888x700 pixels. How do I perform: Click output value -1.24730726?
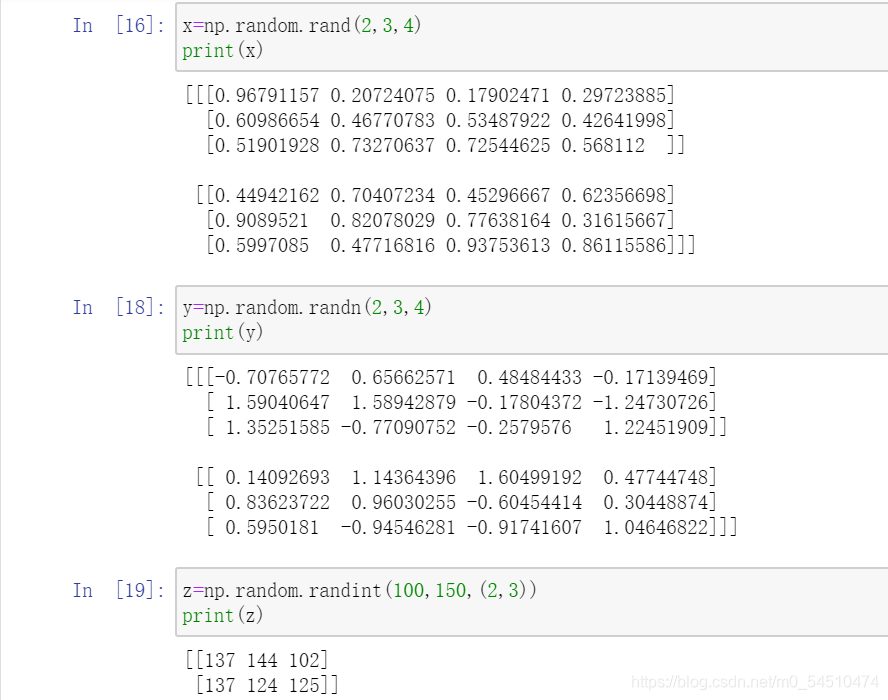pos(651,402)
